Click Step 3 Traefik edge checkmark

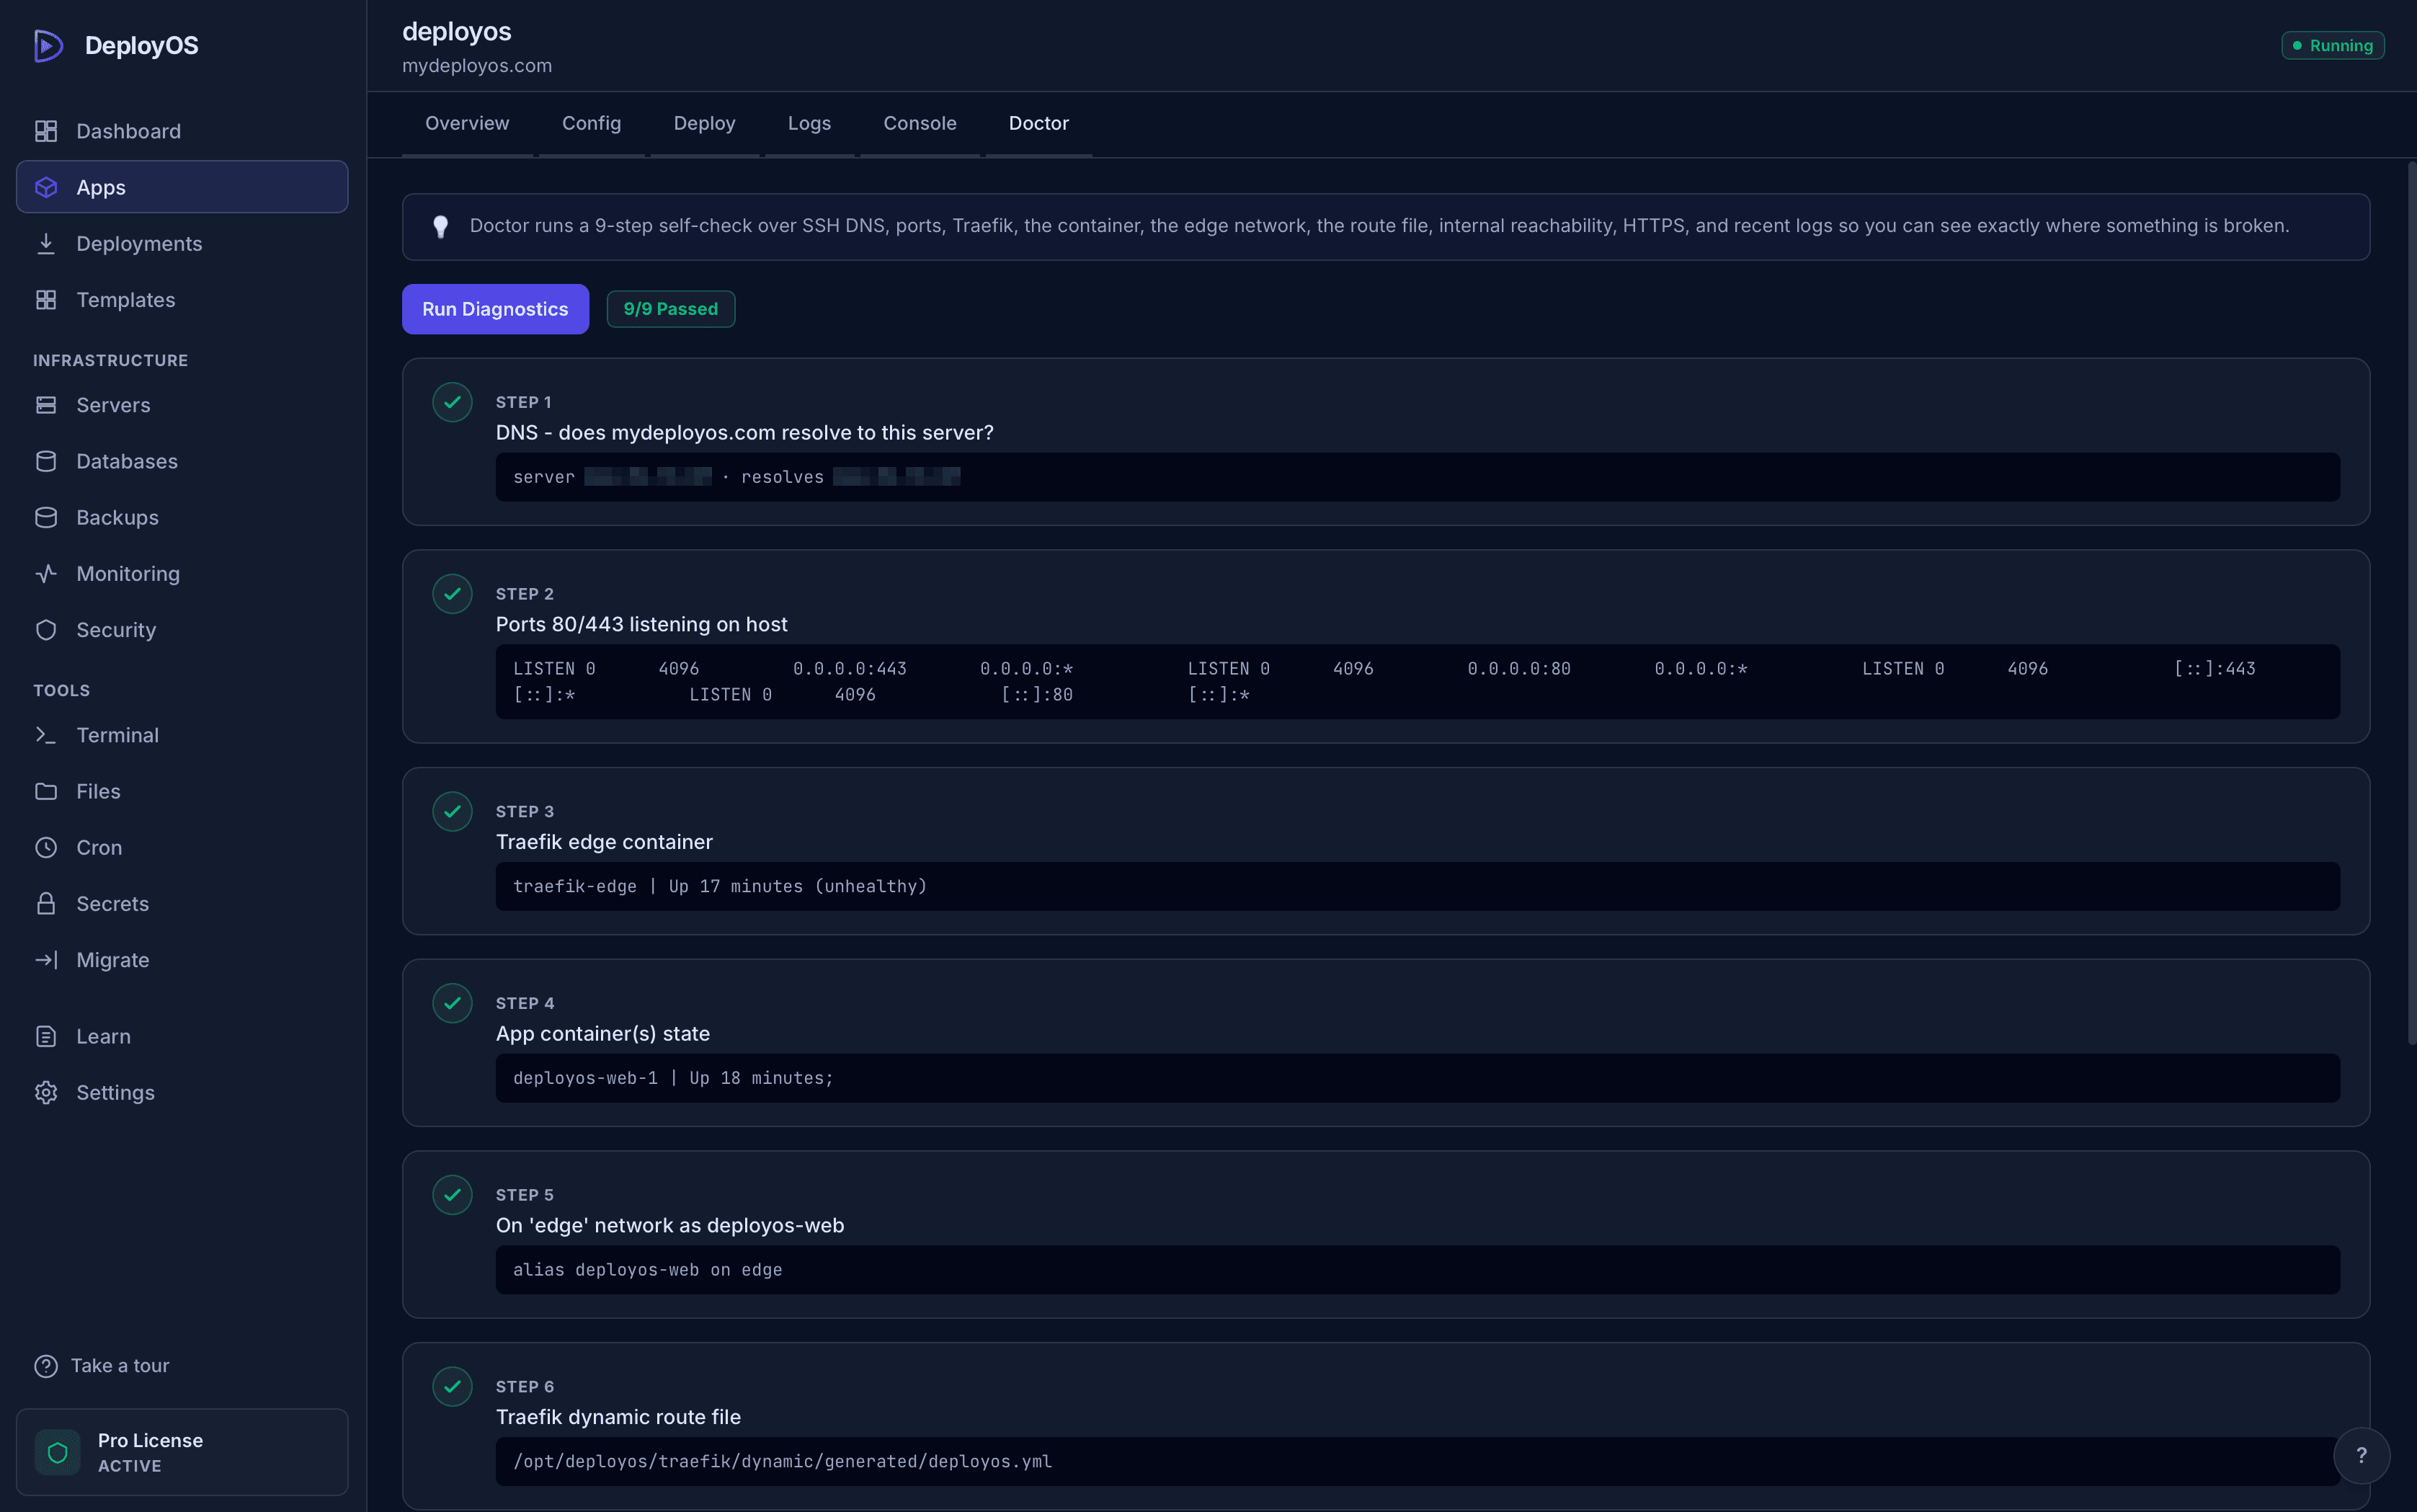[452, 812]
